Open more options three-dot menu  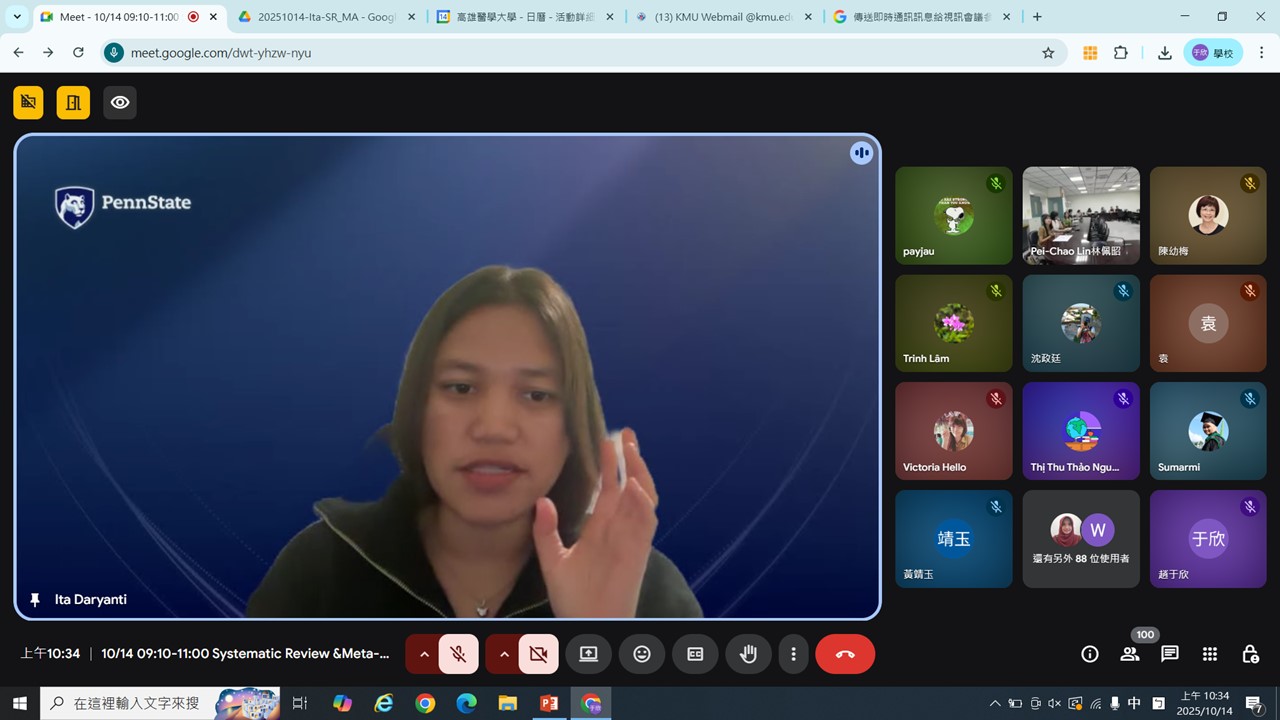[x=793, y=654]
